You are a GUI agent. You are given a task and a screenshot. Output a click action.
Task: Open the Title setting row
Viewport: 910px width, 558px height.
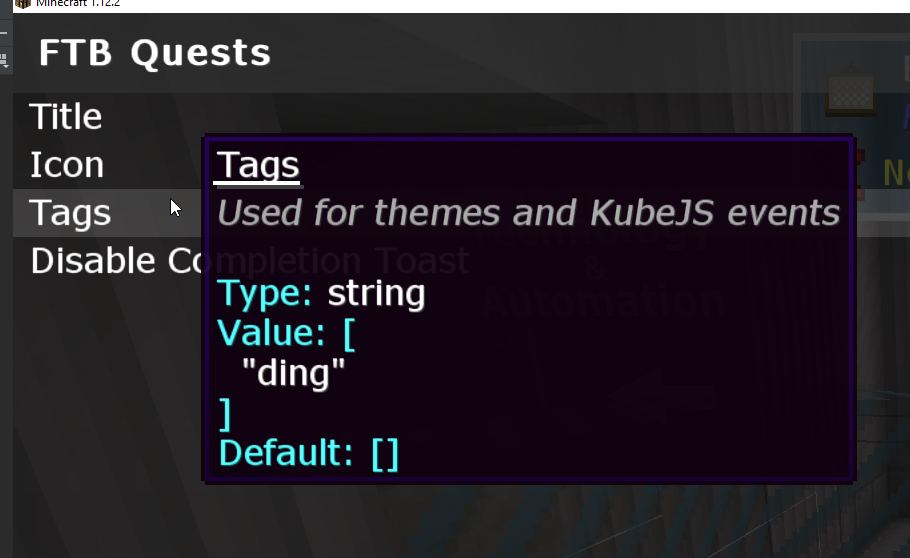(x=66, y=117)
